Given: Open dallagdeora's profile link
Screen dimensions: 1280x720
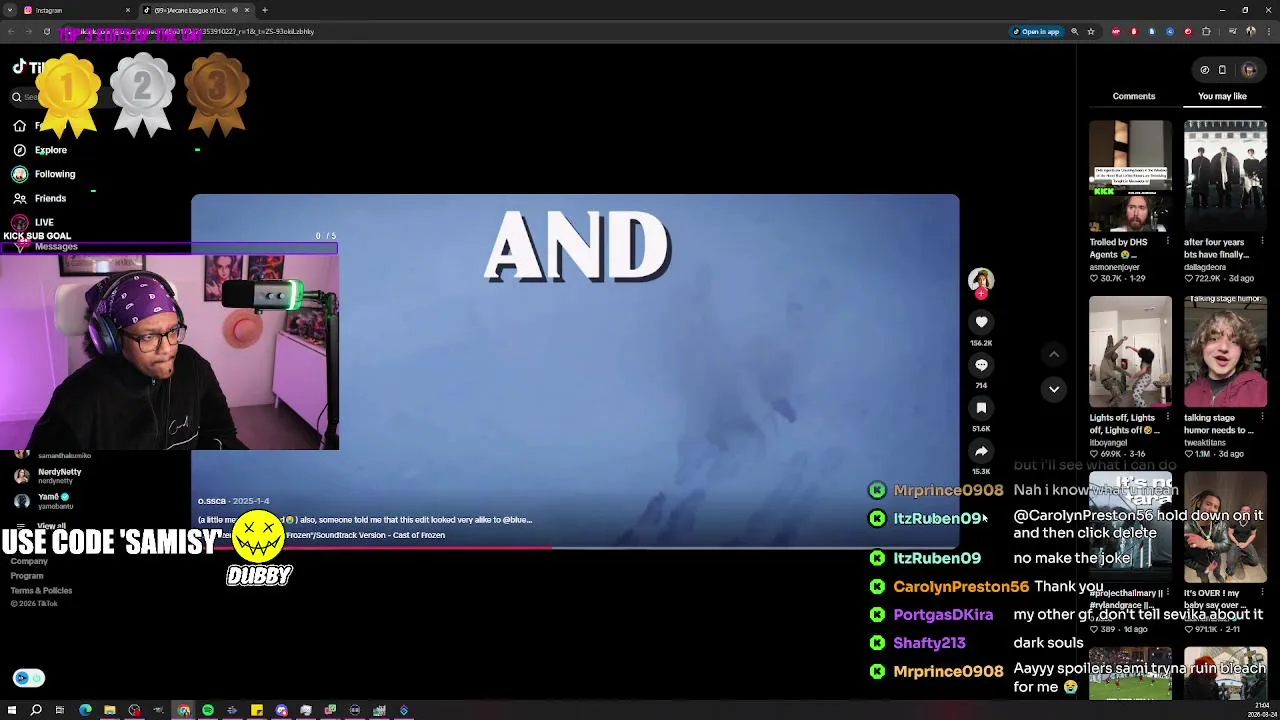Looking at the screenshot, I should click(x=1205, y=267).
